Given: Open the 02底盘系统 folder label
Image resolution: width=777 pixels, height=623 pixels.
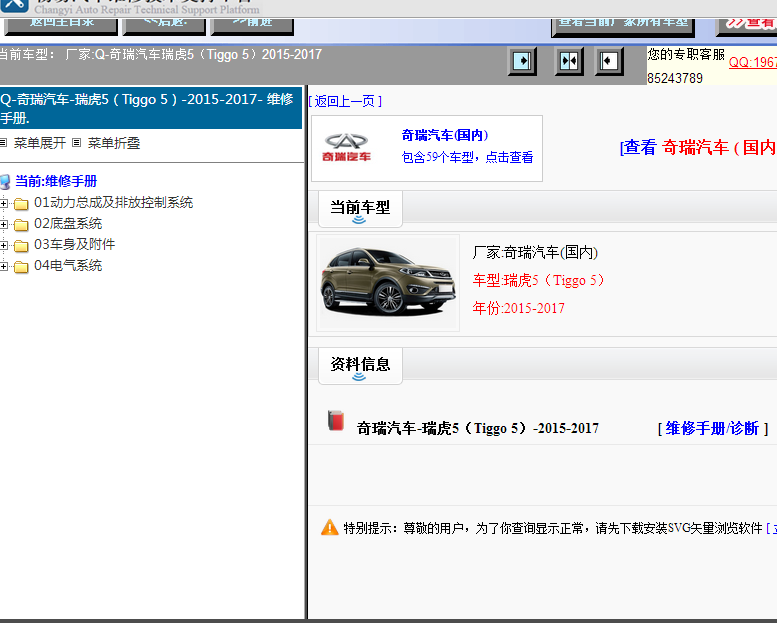Looking at the screenshot, I should point(68,224).
